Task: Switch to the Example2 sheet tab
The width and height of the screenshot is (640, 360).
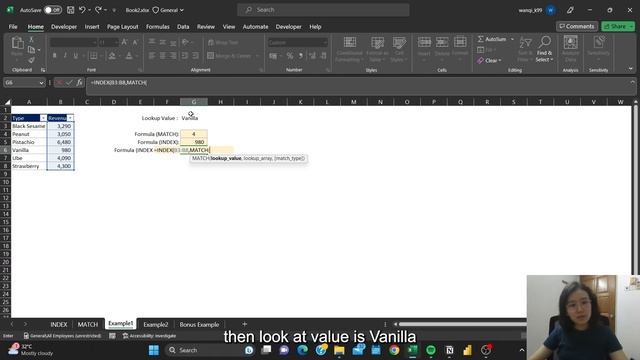Action: tap(156, 324)
